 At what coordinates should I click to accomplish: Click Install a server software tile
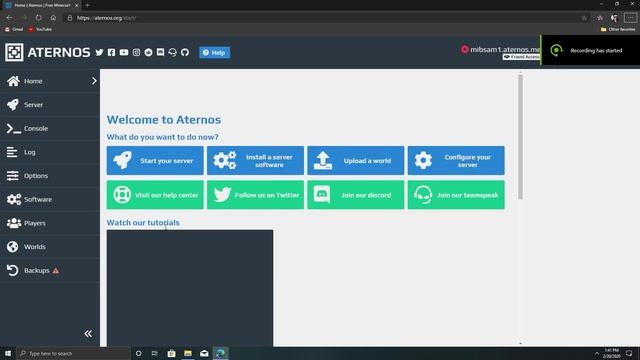[x=256, y=160]
